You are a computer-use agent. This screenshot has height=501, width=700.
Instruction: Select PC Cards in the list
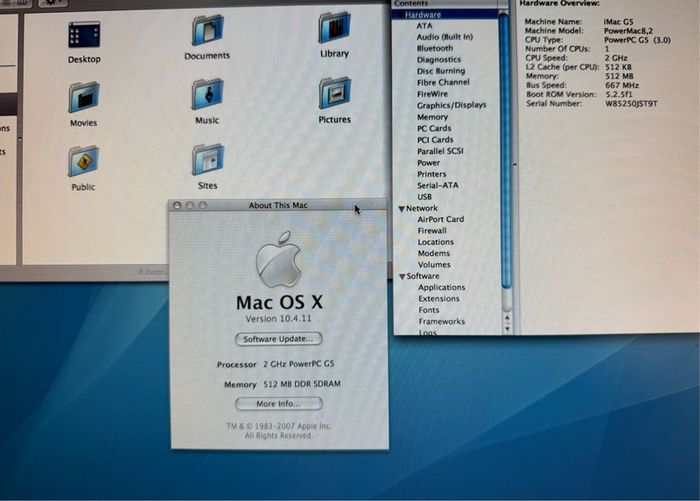tap(434, 129)
